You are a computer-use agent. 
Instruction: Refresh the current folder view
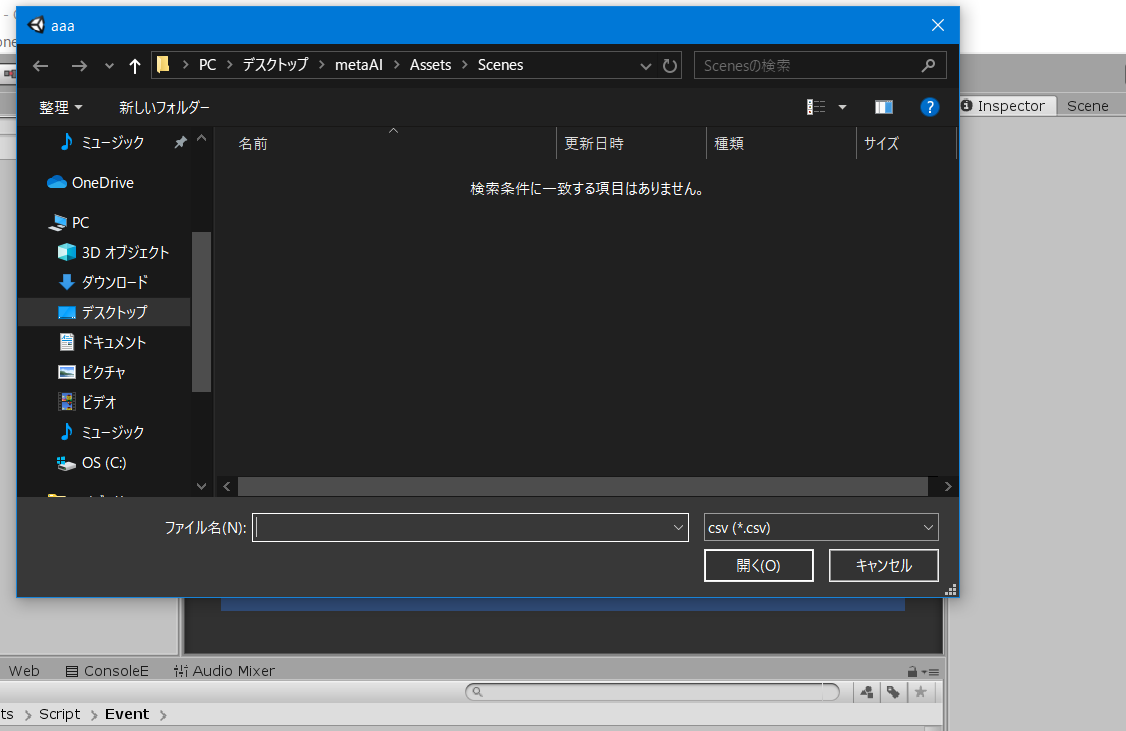point(669,64)
